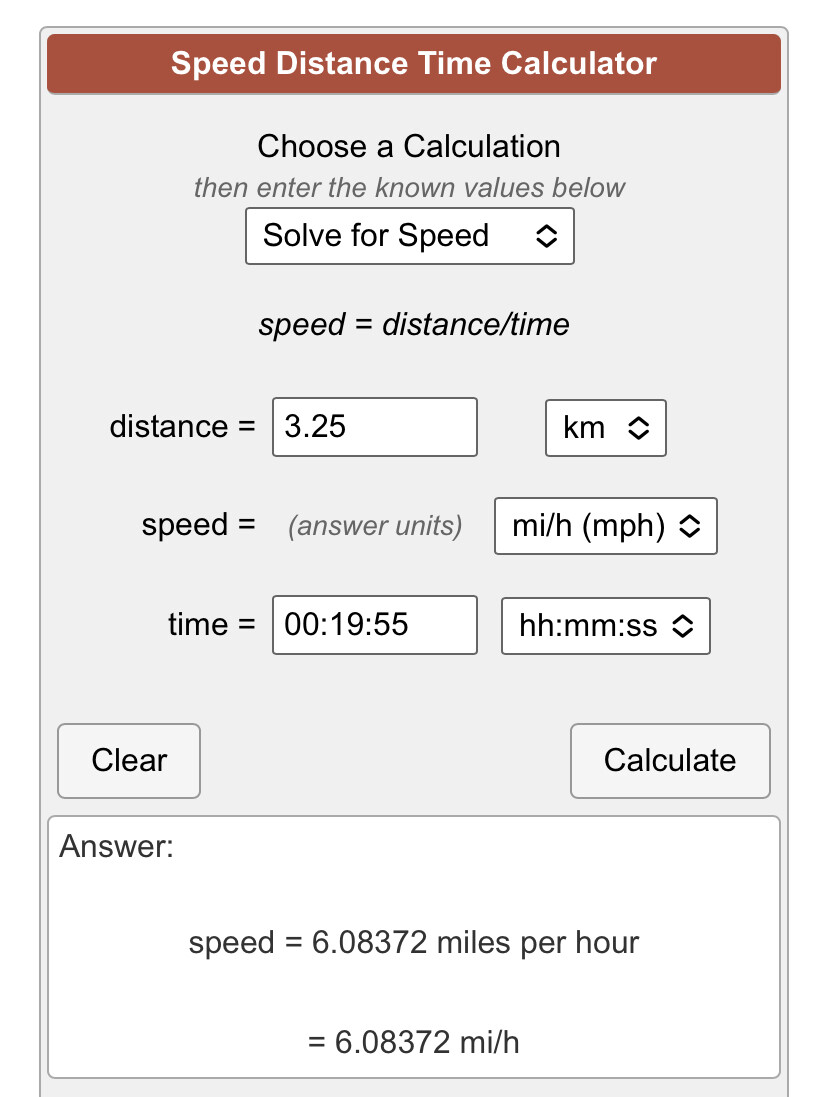Open the km distance unit dropdown
Viewport: 828px width, 1097px height.
click(x=606, y=428)
